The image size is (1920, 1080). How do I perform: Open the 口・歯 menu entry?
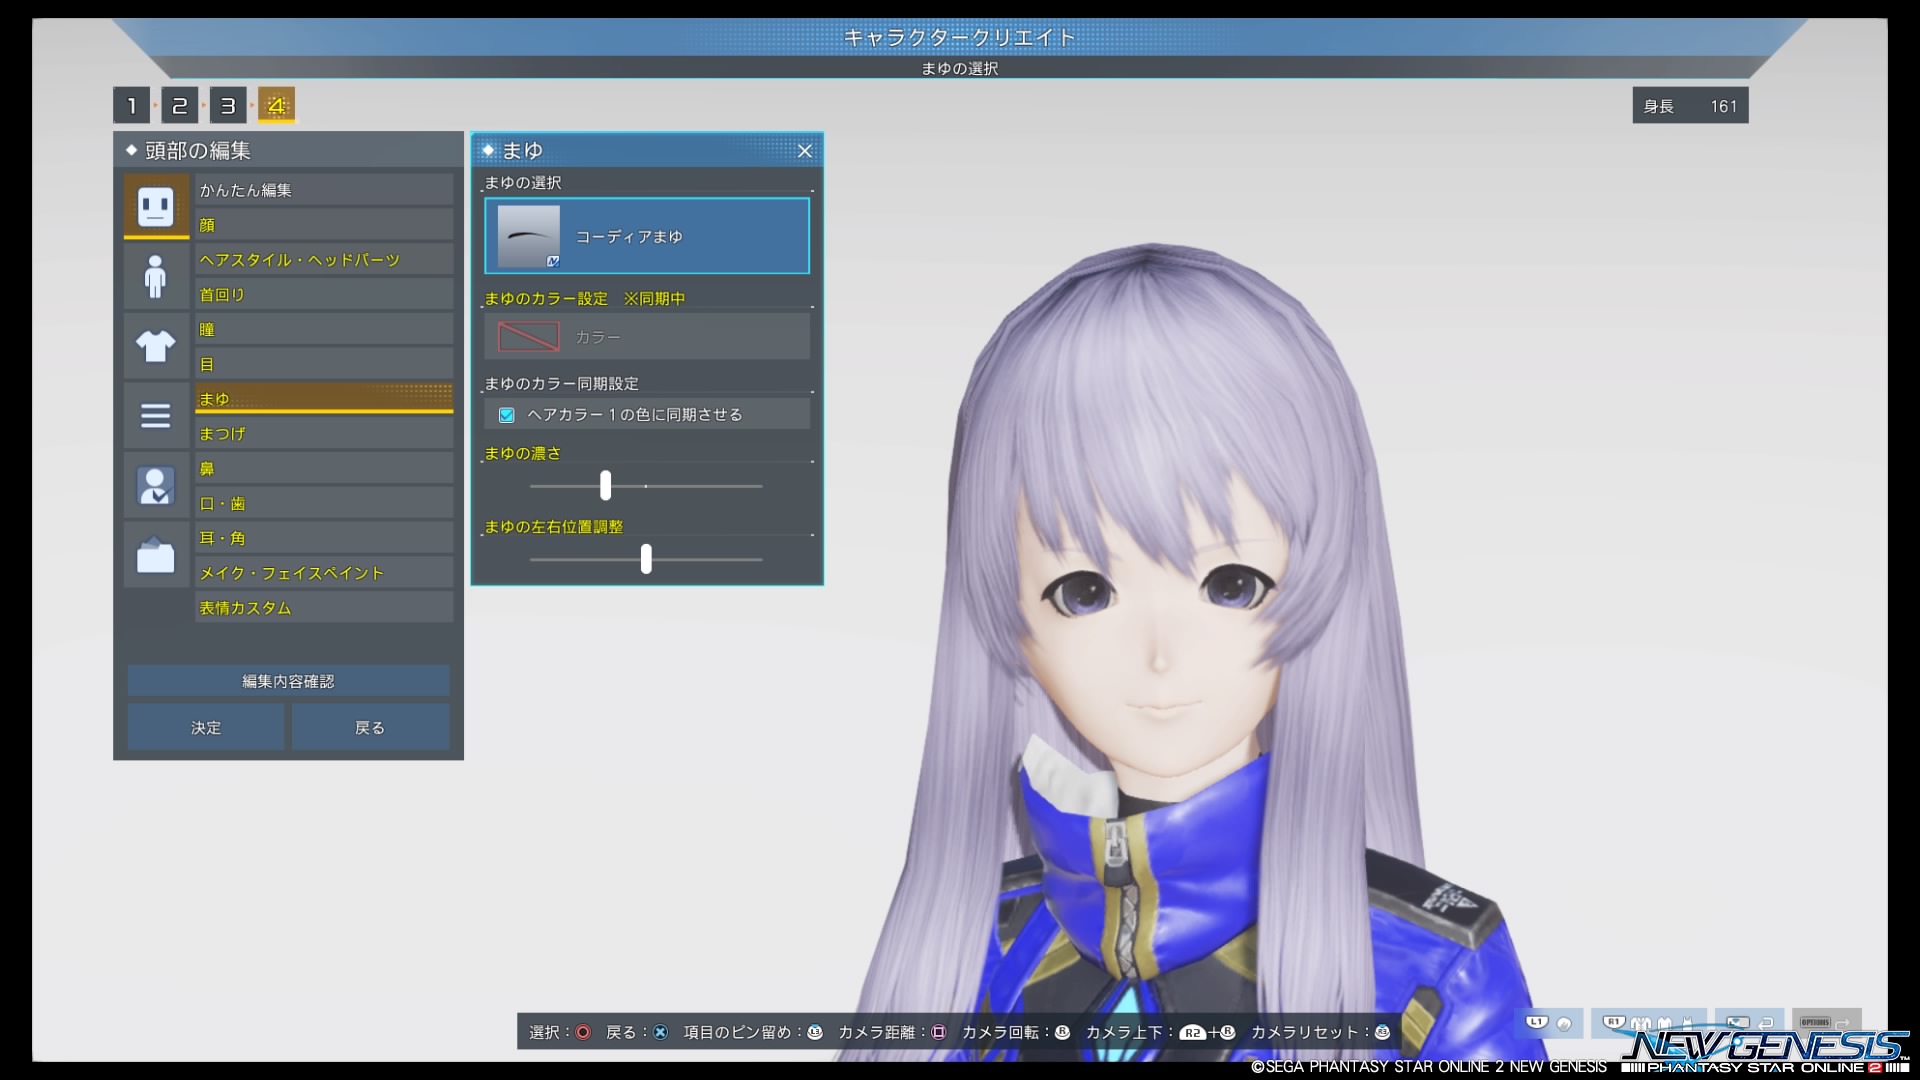(324, 503)
